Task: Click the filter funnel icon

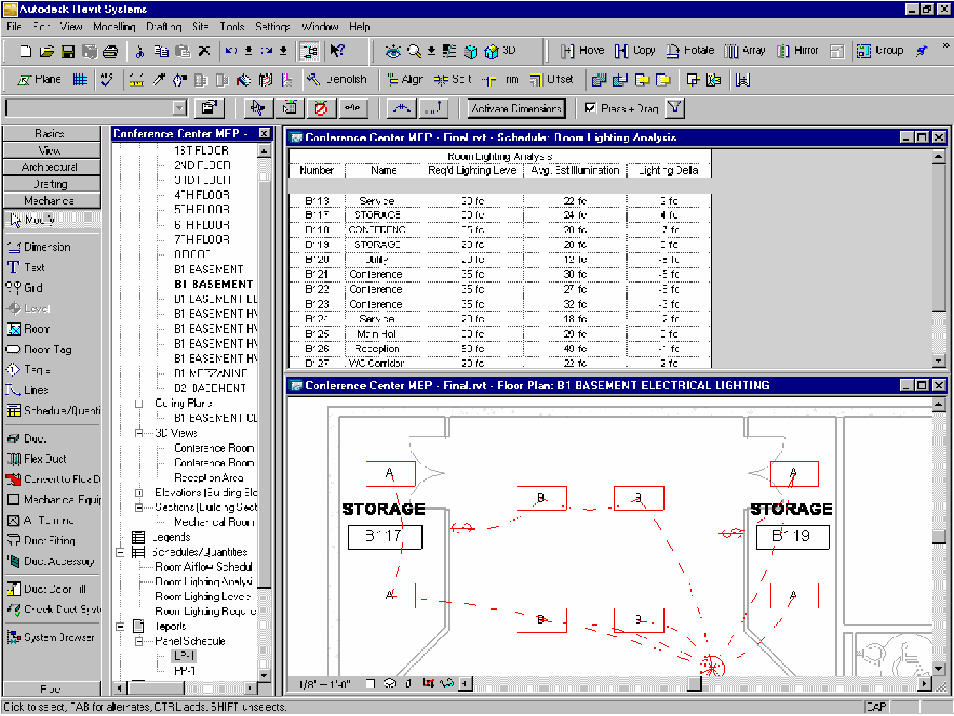Action: (x=675, y=108)
